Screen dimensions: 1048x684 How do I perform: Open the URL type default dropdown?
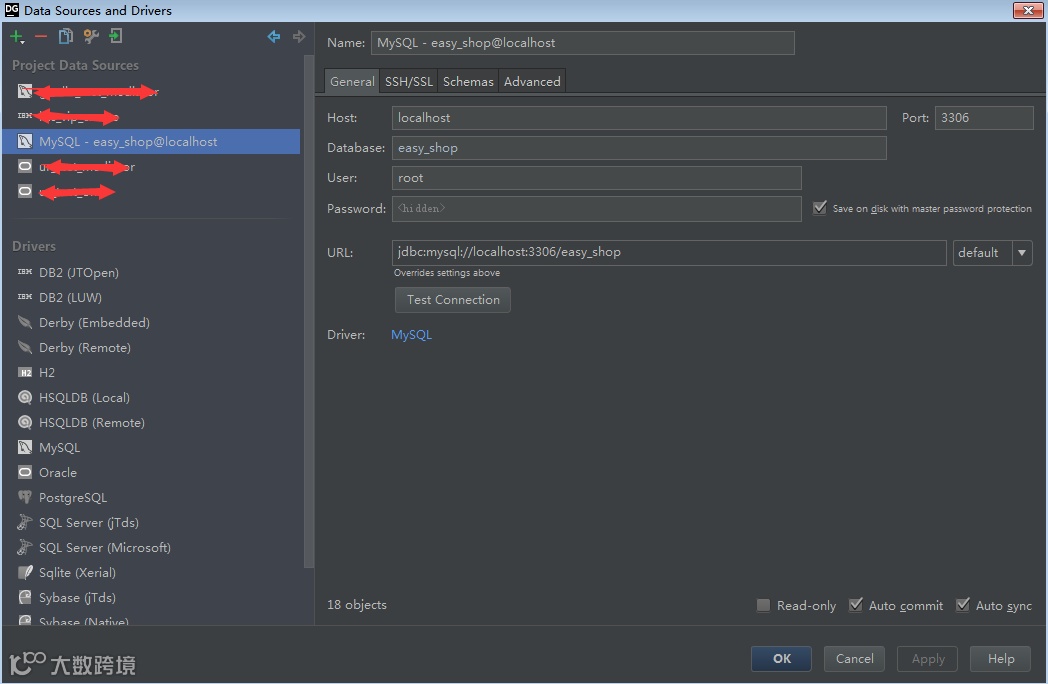[993, 253]
